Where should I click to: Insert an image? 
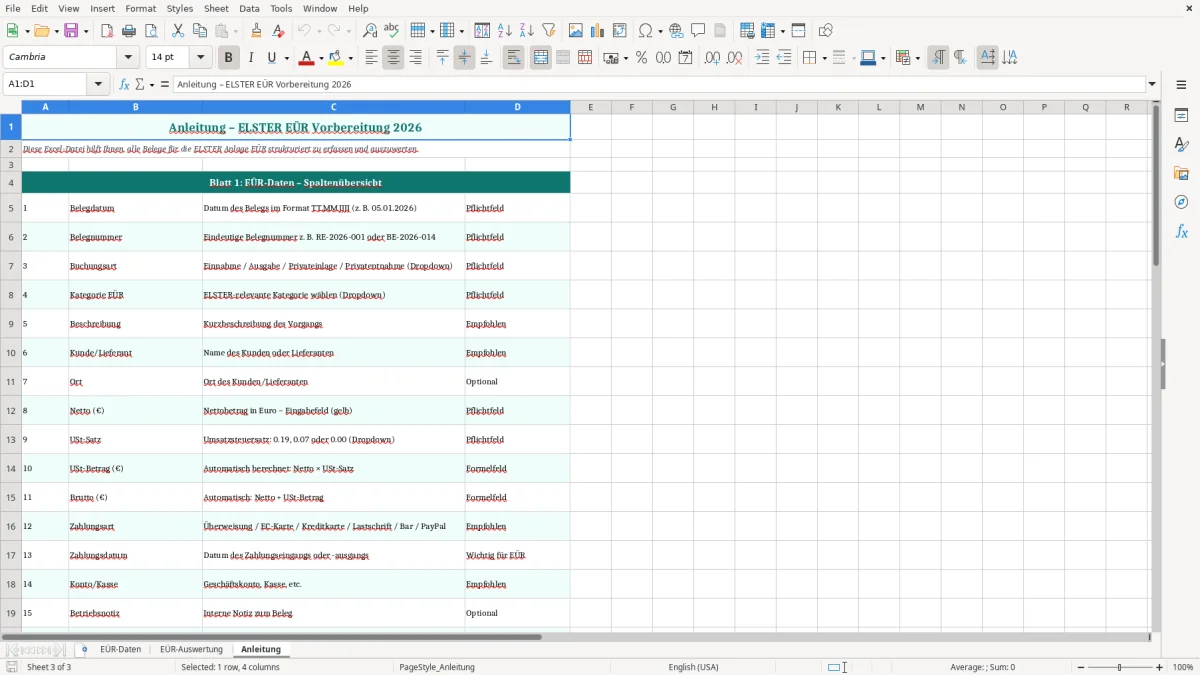coord(576,31)
